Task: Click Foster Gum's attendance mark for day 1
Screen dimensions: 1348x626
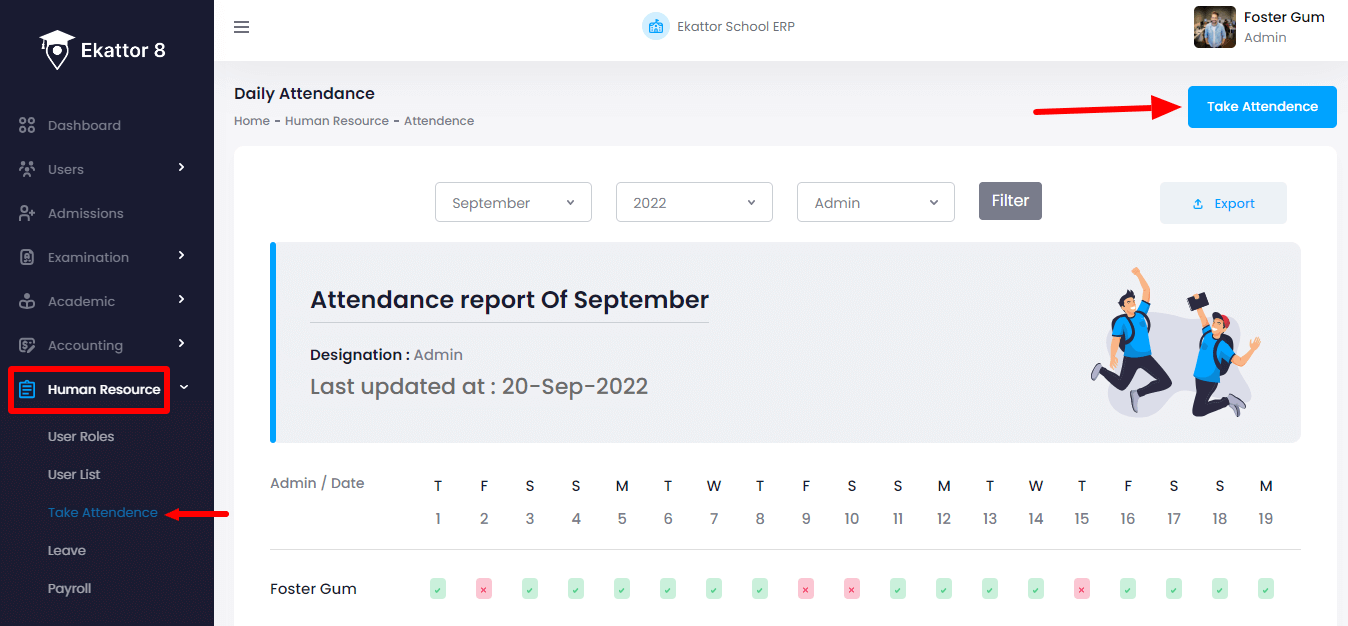Action: [x=438, y=589]
